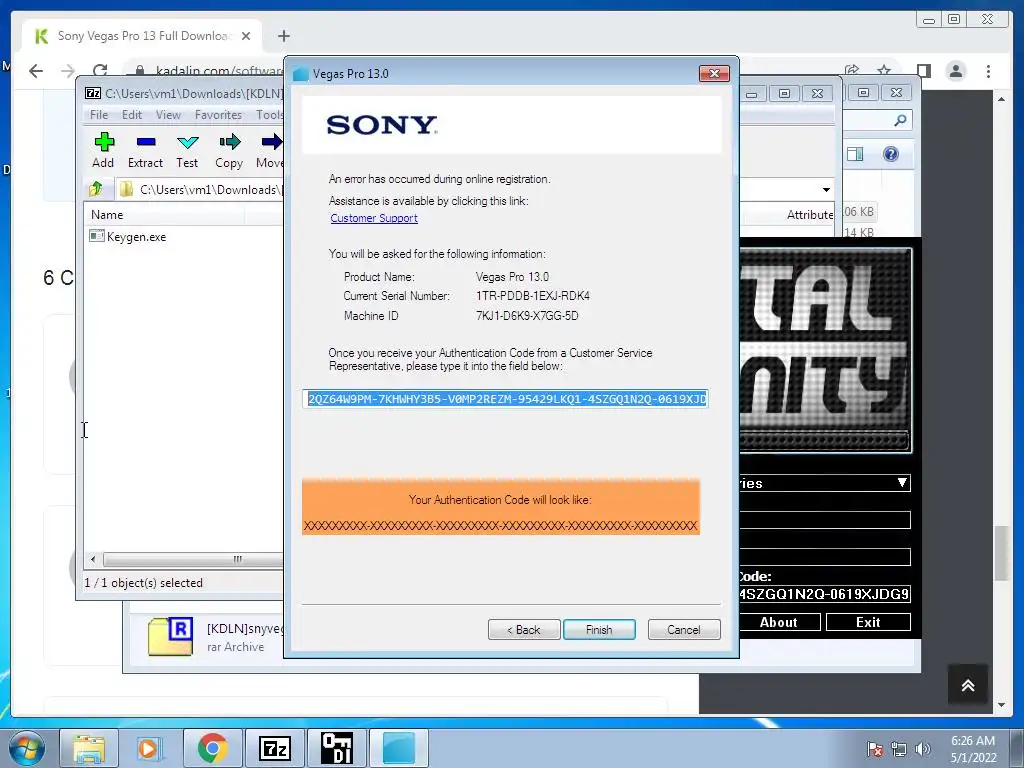This screenshot has width=1024, height=768.
Task: Toggle Chrome side panel icon
Action: pos(923,71)
